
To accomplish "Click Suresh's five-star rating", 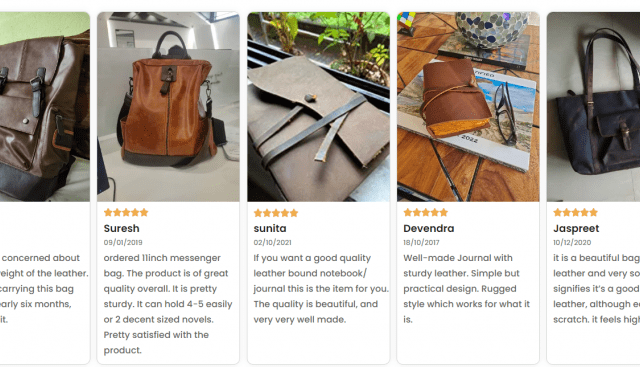I will click(126, 212).
